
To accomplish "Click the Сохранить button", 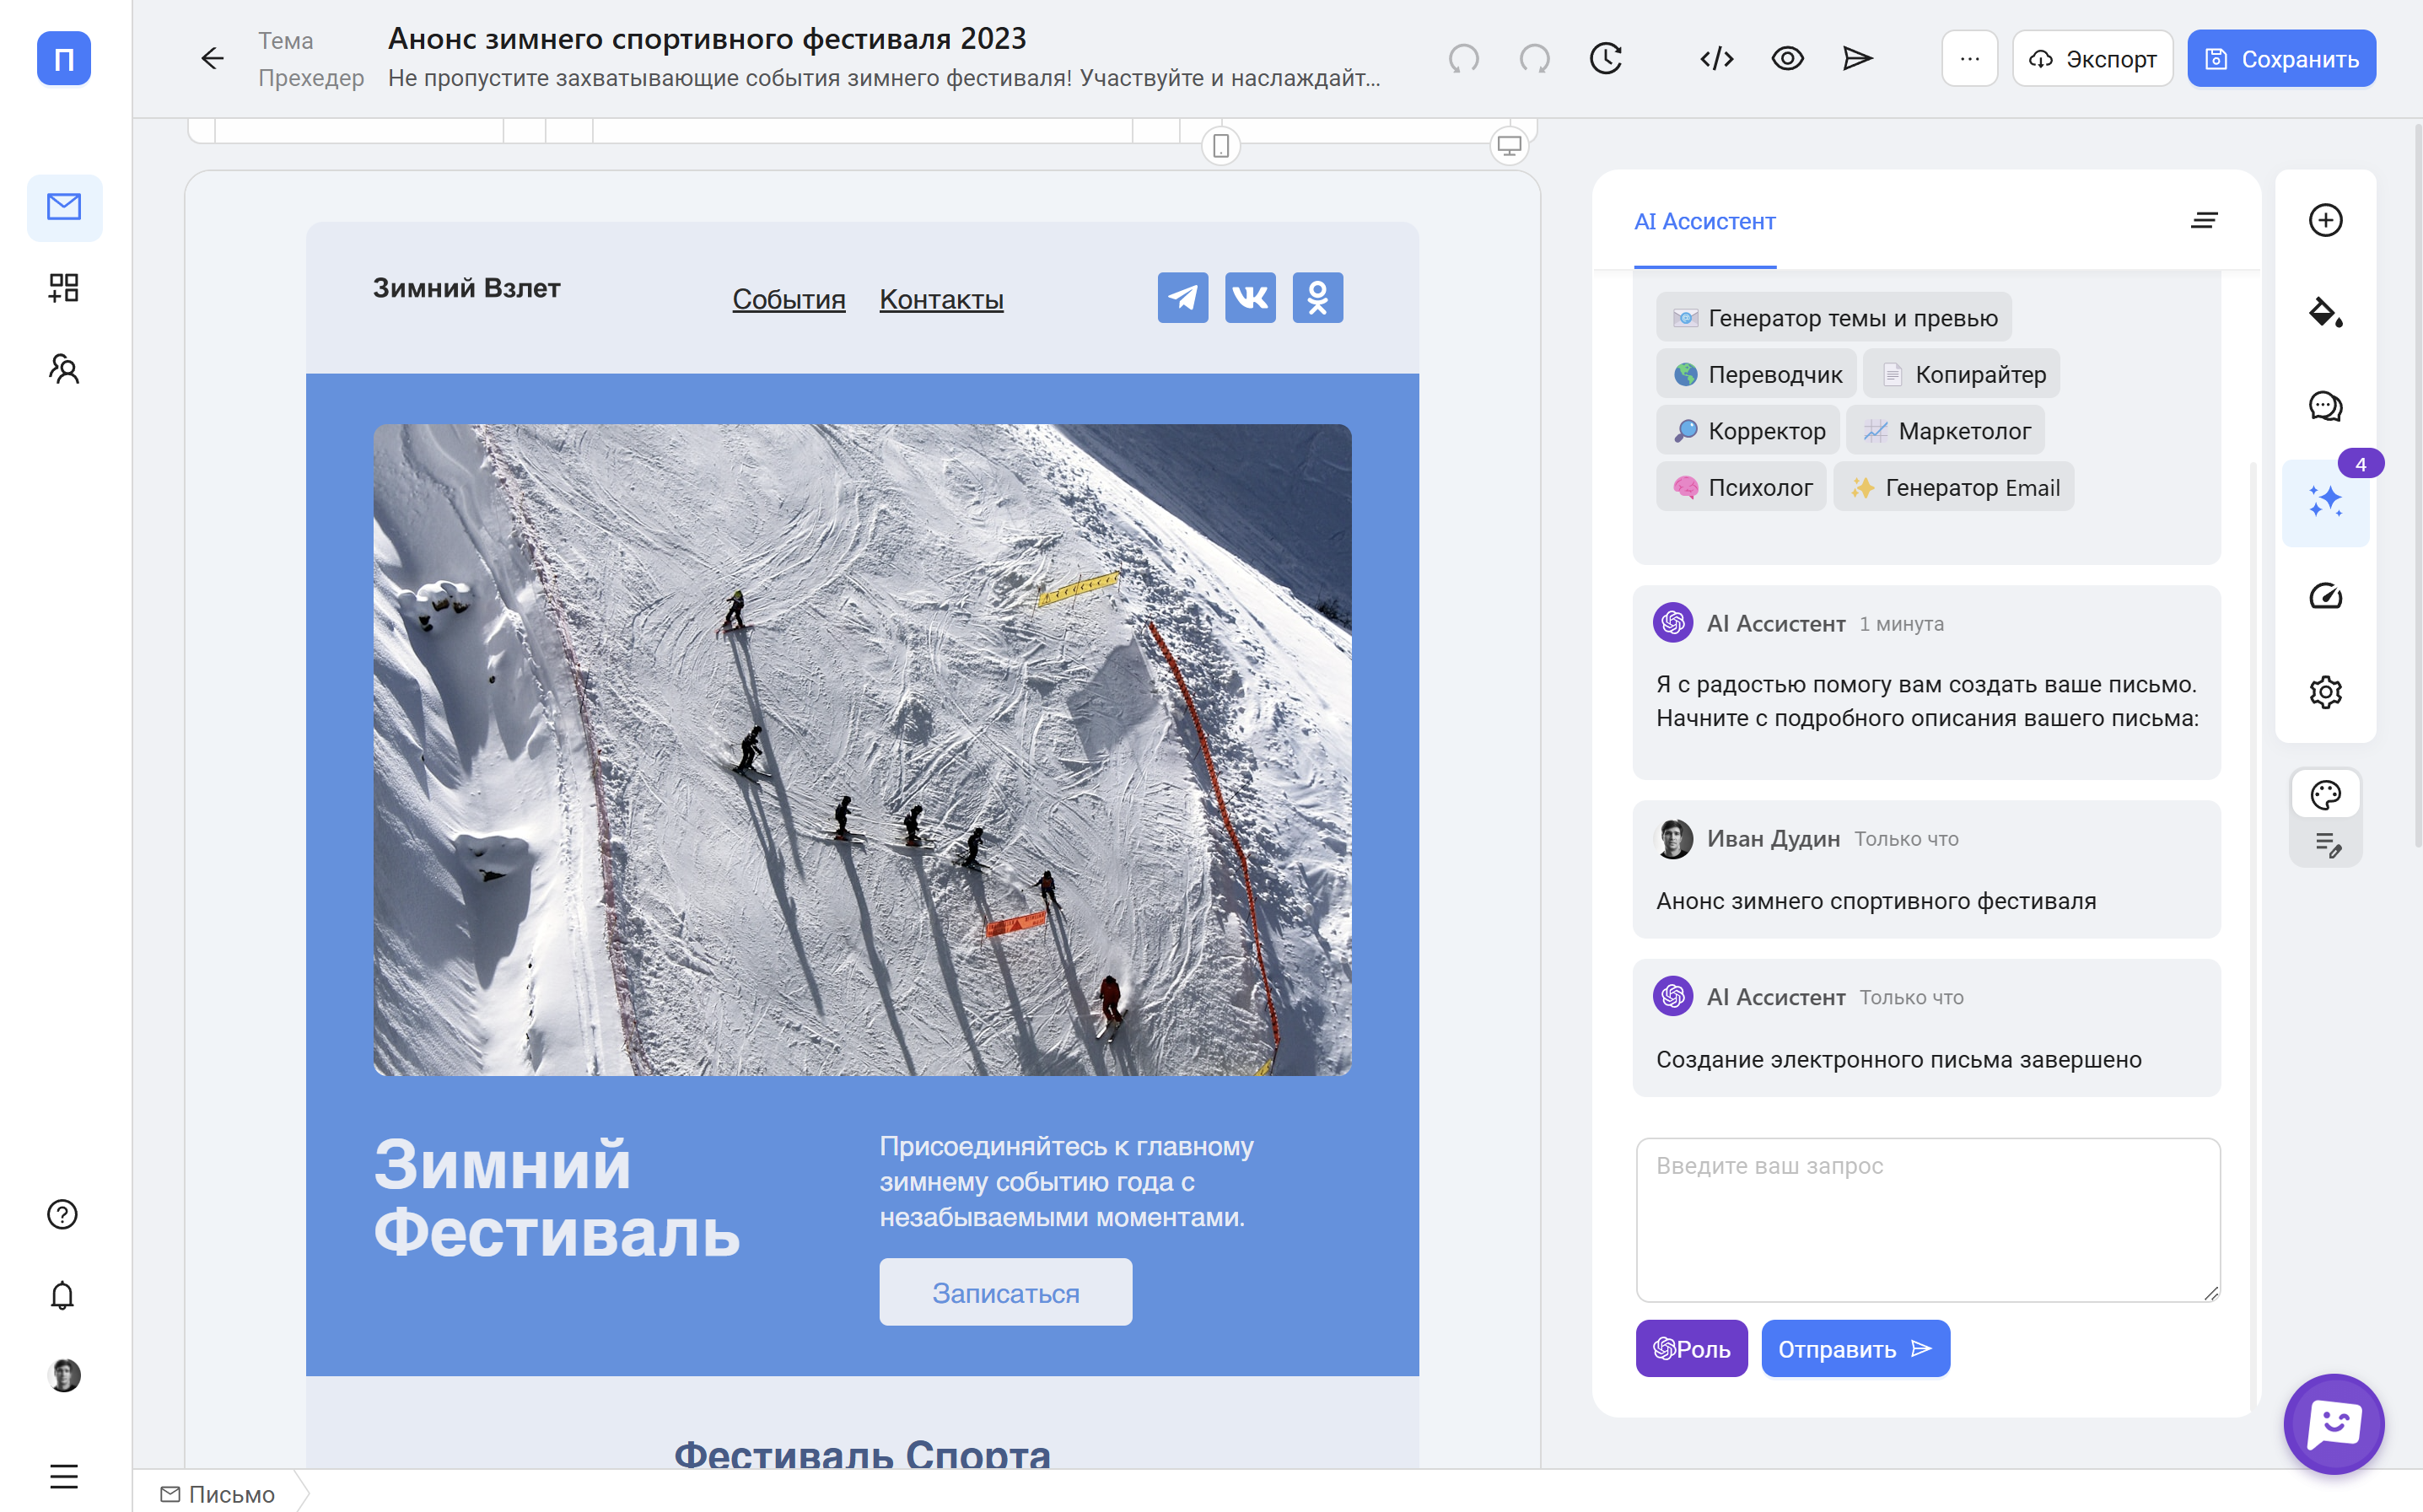I will coord(2281,58).
